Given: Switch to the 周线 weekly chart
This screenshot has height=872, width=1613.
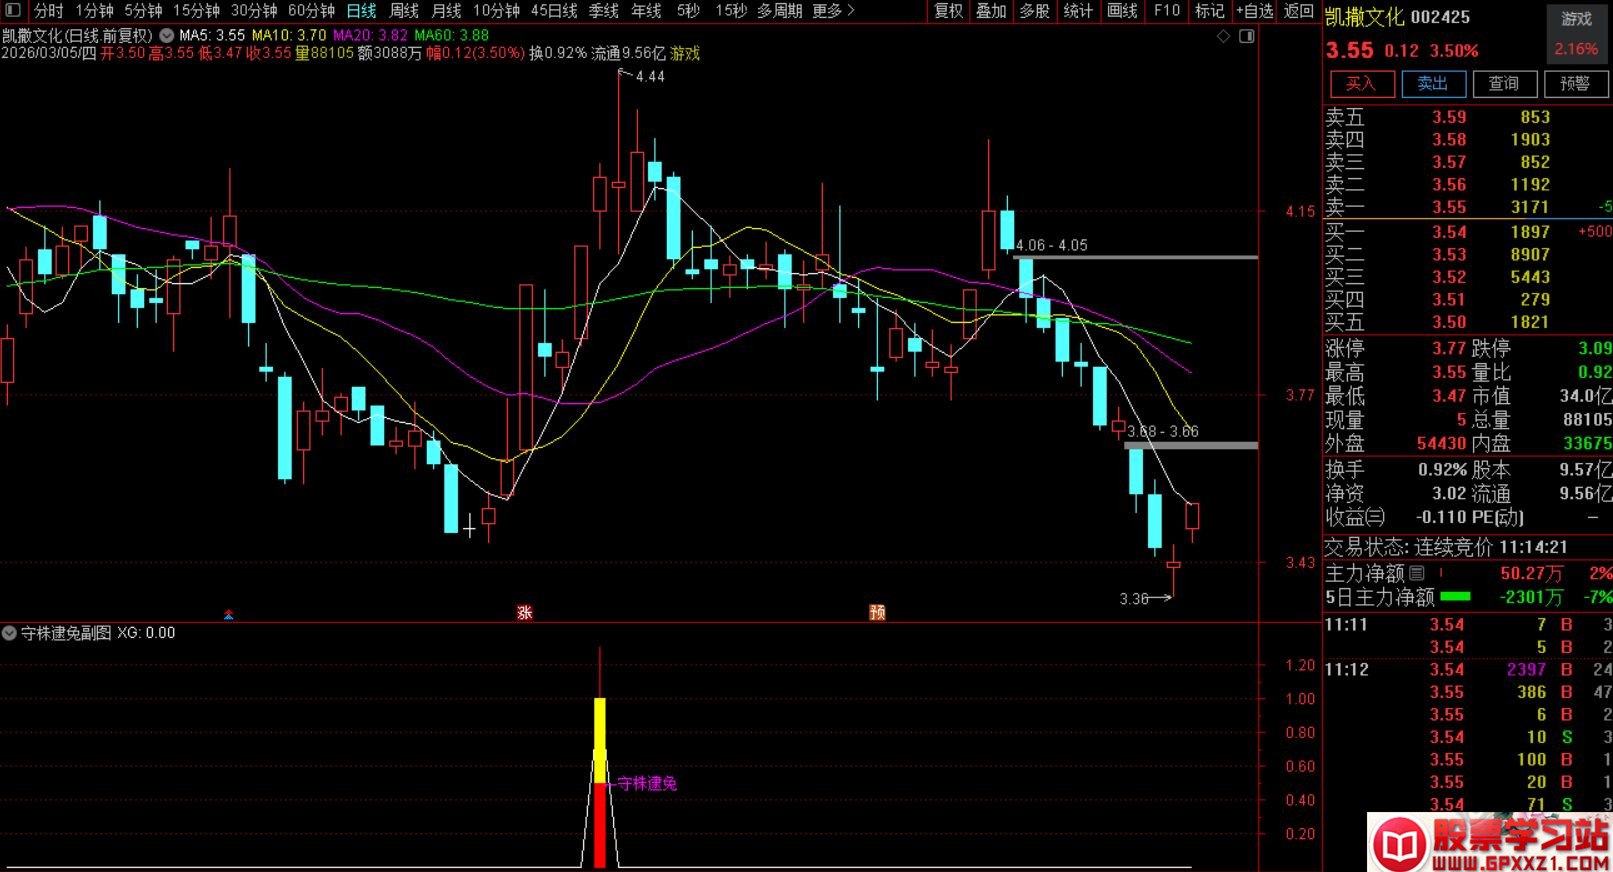Looking at the screenshot, I should coord(403,10).
